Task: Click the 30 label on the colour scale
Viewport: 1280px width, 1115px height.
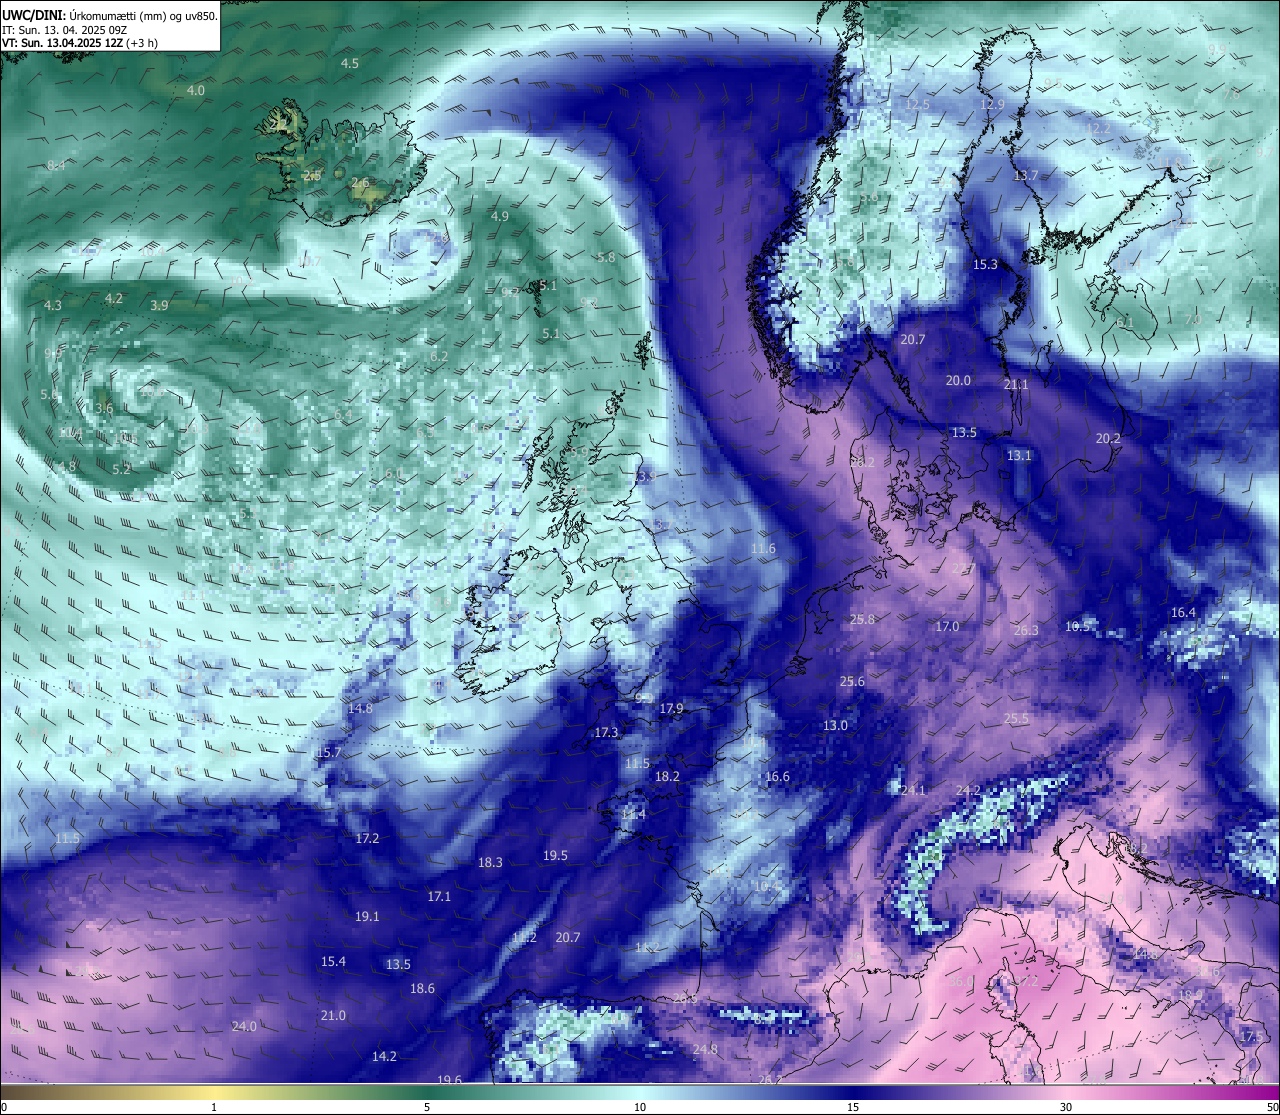Action: tap(1066, 1107)
